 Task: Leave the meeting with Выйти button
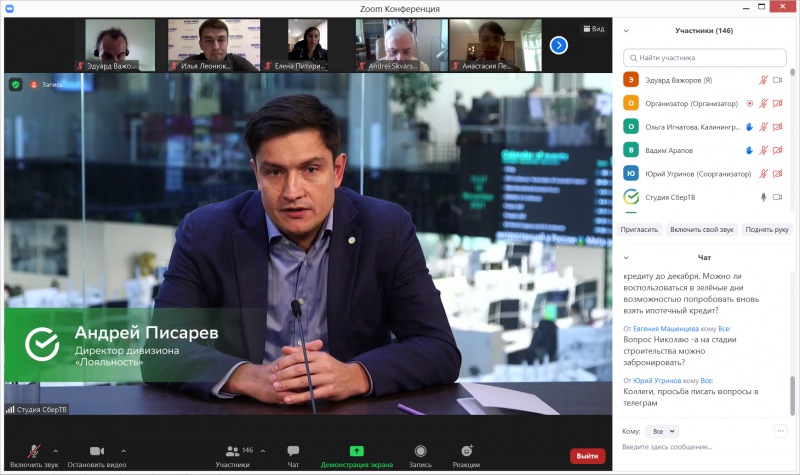(x=587, y=456)
